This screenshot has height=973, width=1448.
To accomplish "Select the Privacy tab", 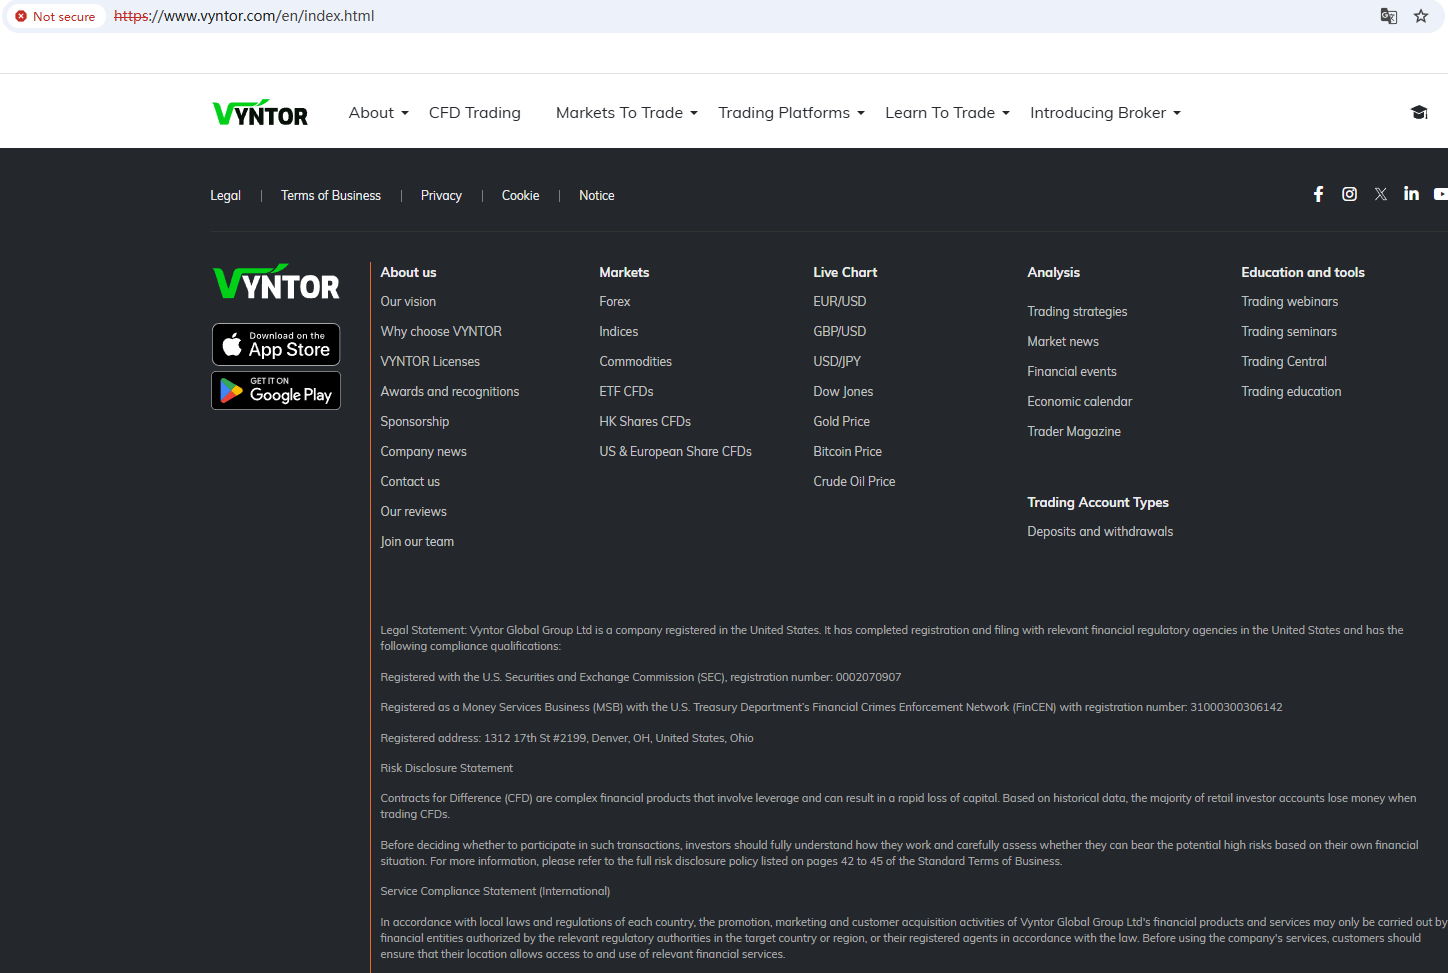I will tap(441, 196).
